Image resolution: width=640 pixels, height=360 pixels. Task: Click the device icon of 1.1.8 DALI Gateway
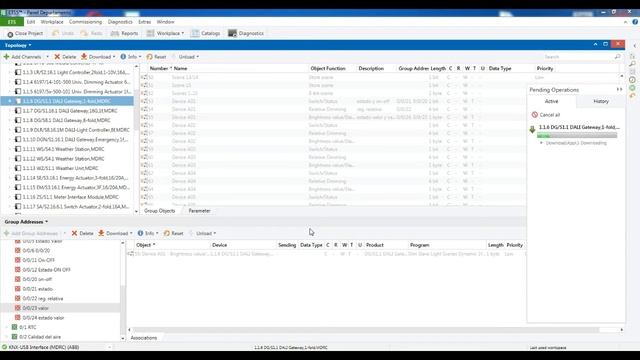point(18,120)
